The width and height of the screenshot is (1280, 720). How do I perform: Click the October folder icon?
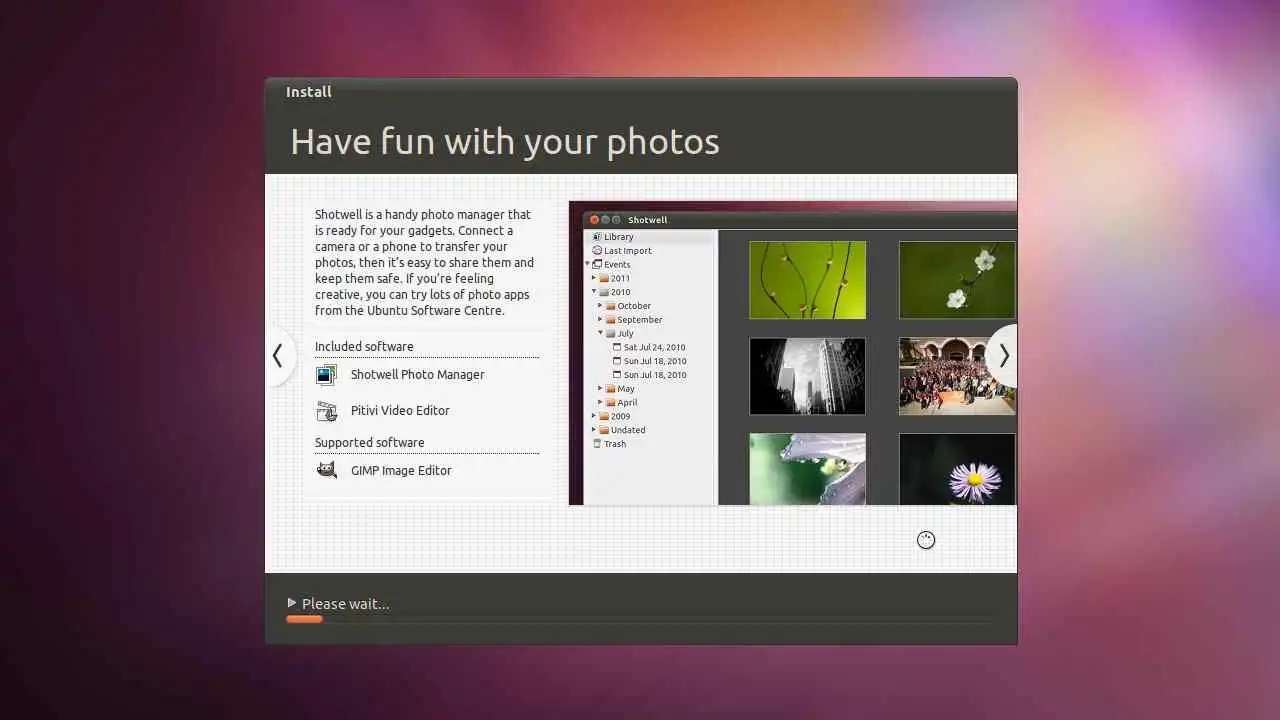[x=611, y=306]
